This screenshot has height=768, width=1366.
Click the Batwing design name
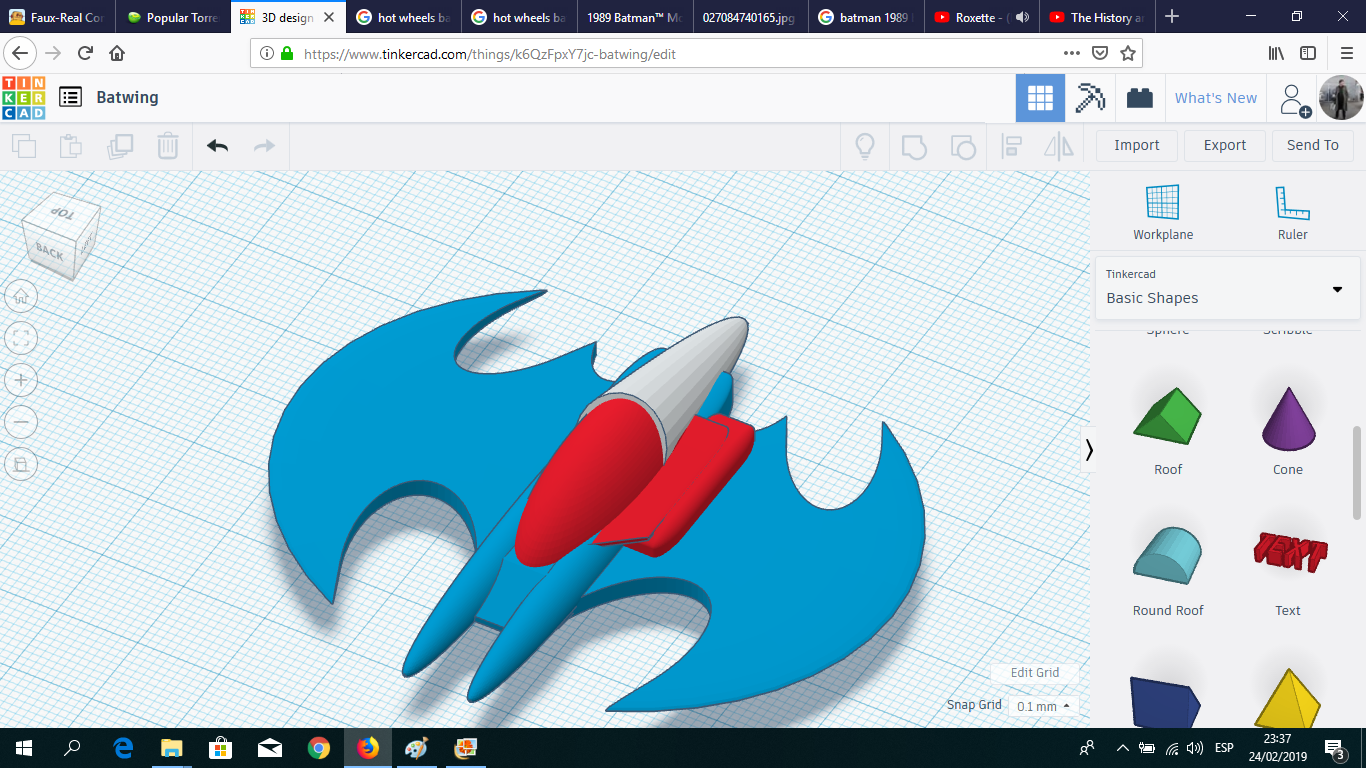click(127, 97)
